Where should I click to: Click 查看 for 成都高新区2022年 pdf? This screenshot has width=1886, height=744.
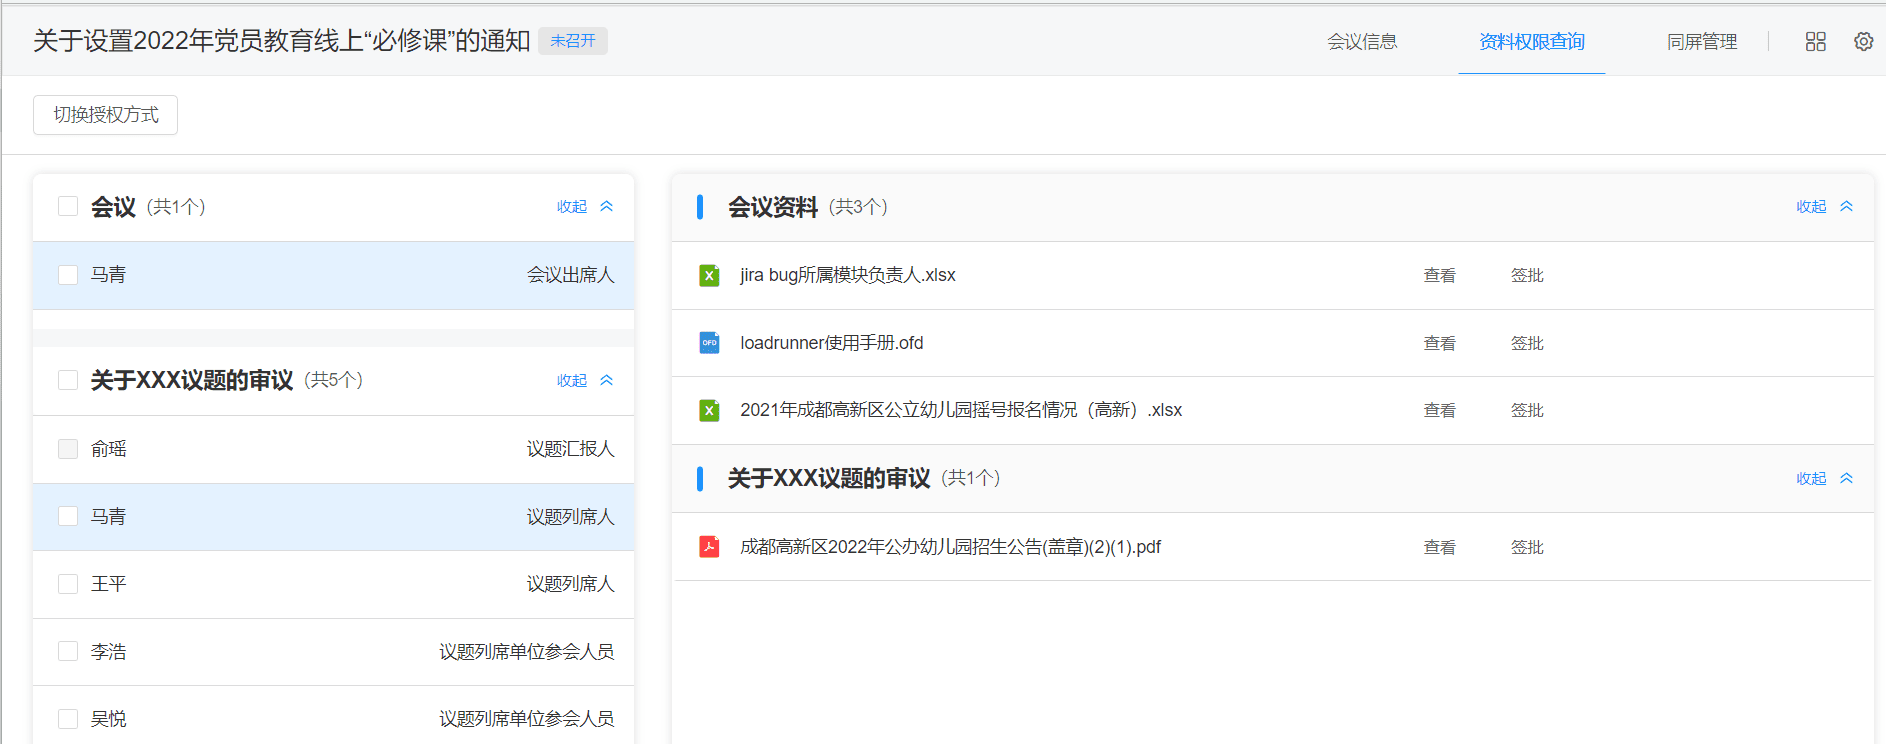pyautogui.click(x=1439, y=547)
